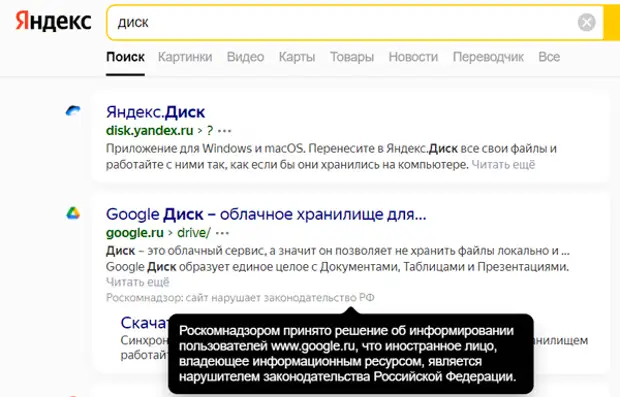Click Яндекс.Диск description mentioning Windows и macOS

pyautogui.click(x=331, y=157)
